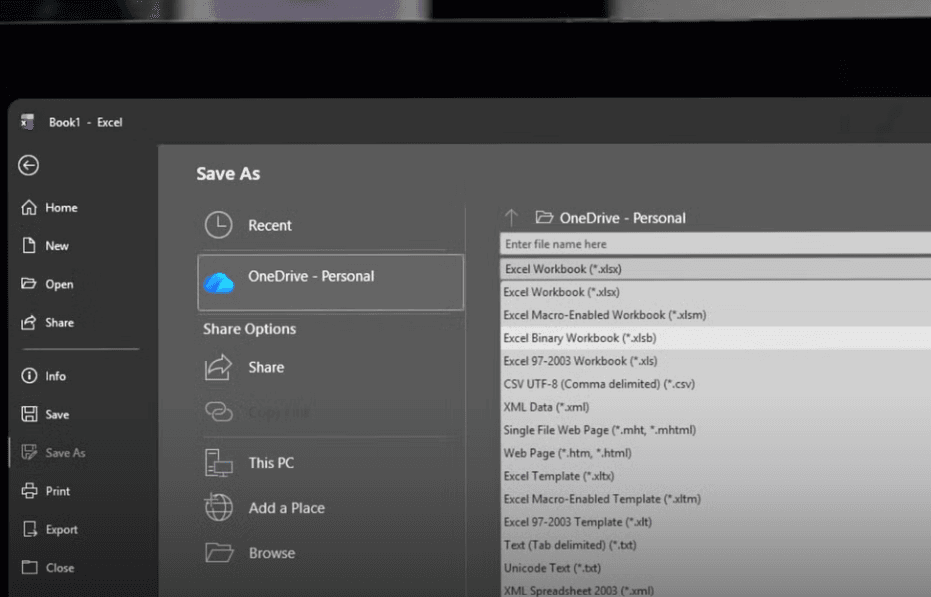Screen dimensions: 931x597
Task: Choose Excel Macro-Enabled Workbook (*.xlsm)
Action: (715, 315)
